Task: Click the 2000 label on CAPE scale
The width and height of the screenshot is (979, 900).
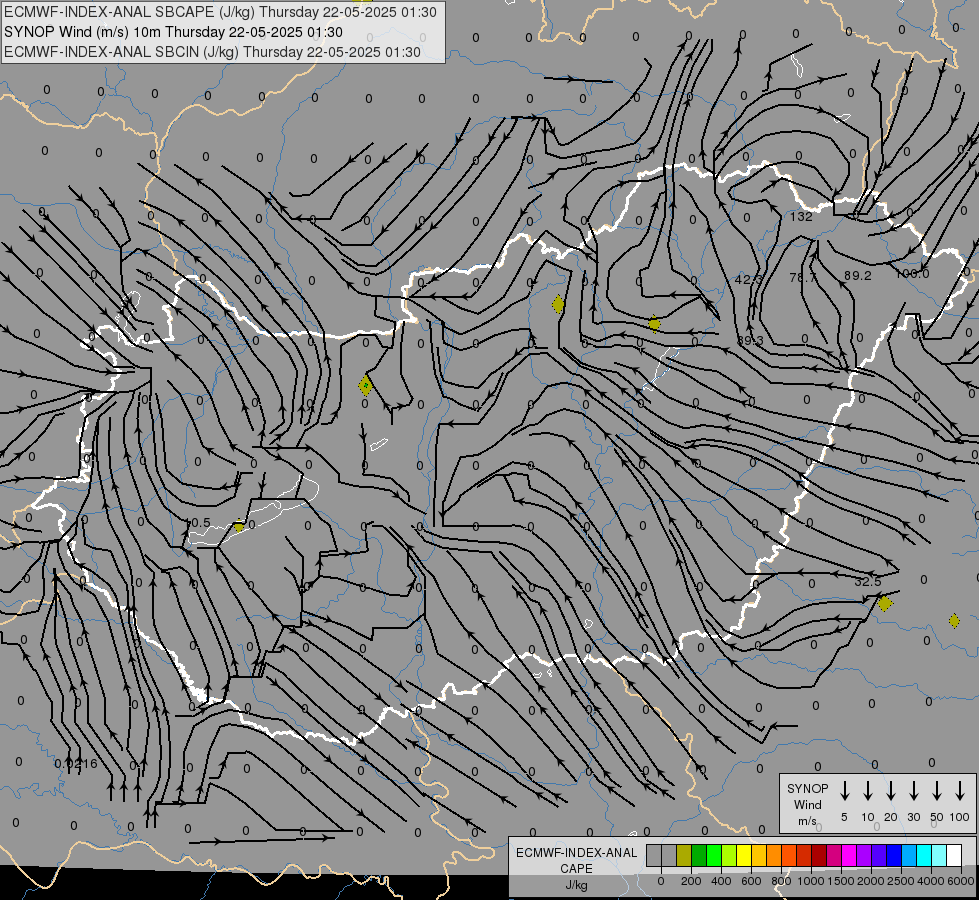Action: coord(871,881)
